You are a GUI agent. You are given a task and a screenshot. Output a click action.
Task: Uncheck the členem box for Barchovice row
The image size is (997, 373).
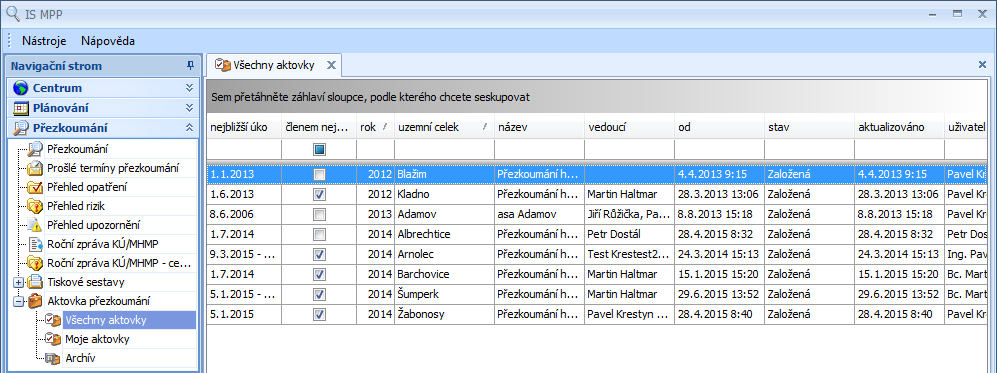(x=319, y=275)
